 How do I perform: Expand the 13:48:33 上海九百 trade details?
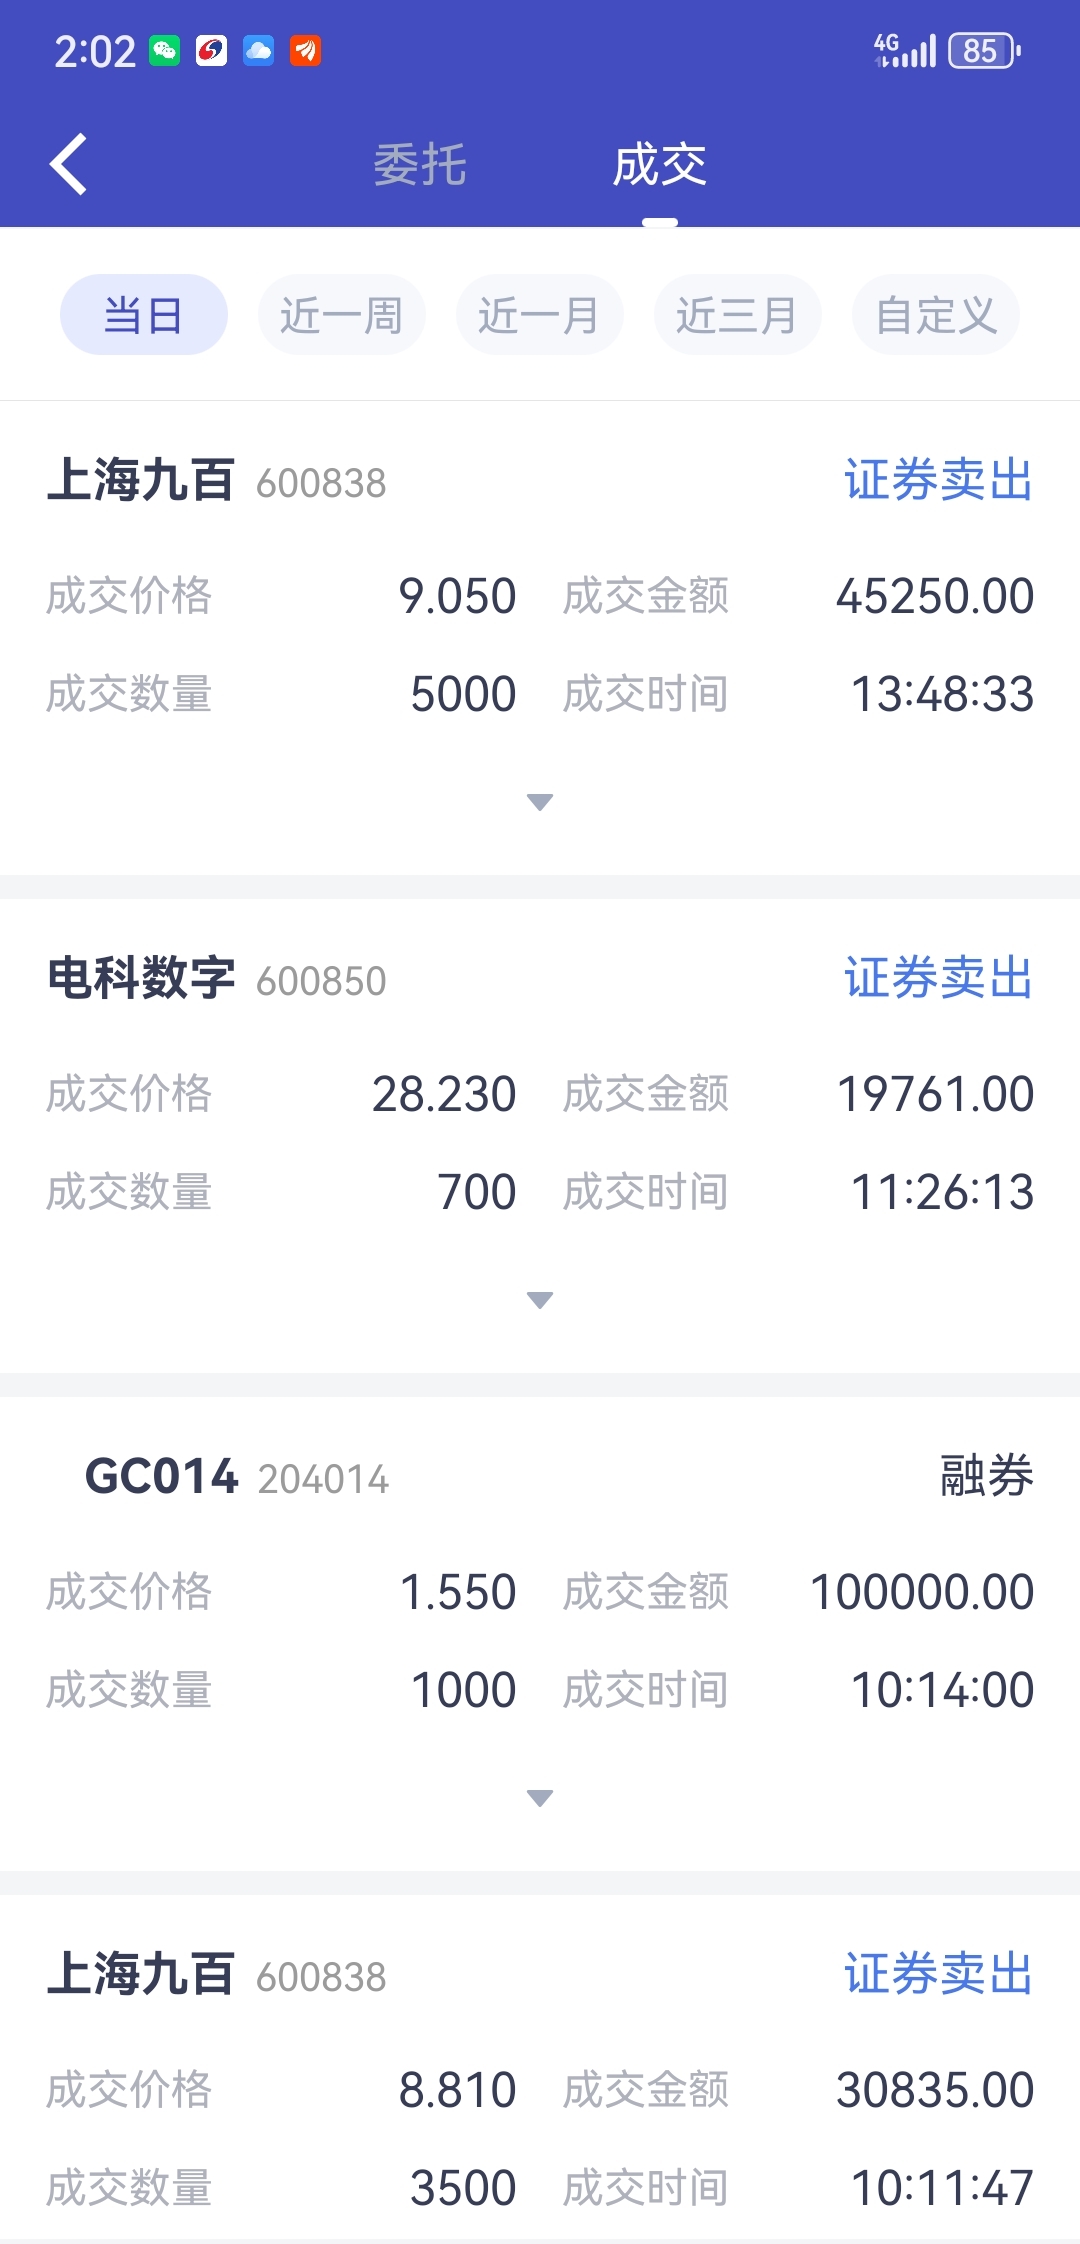[x=540, y=802]
